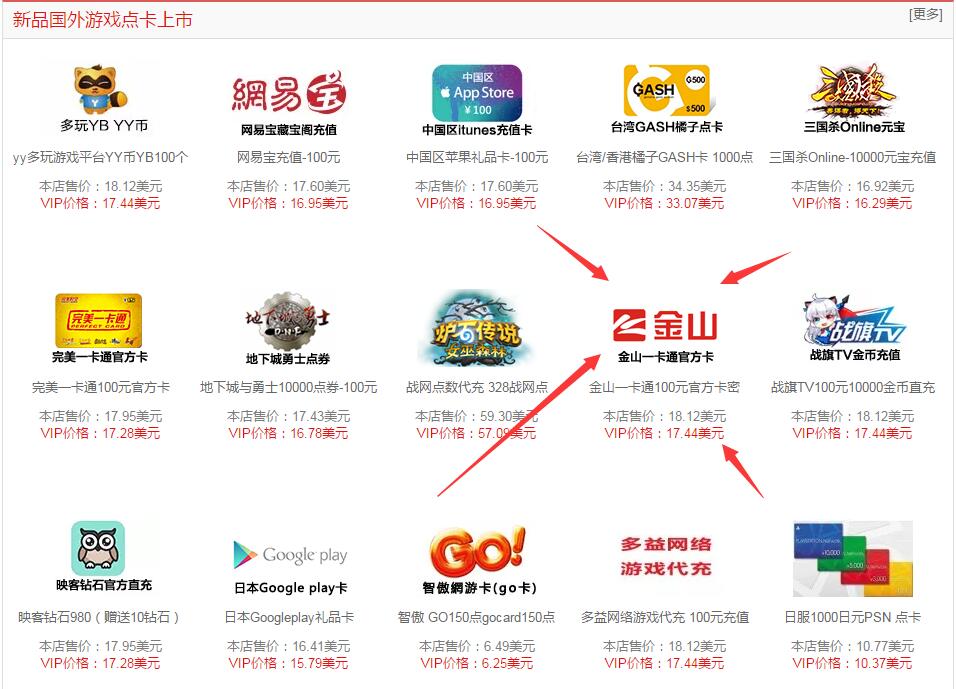Viewport: 956px width, 689px height.
Task: Open 完美一卡通100元官方卡 link
Action: point(101,387)
